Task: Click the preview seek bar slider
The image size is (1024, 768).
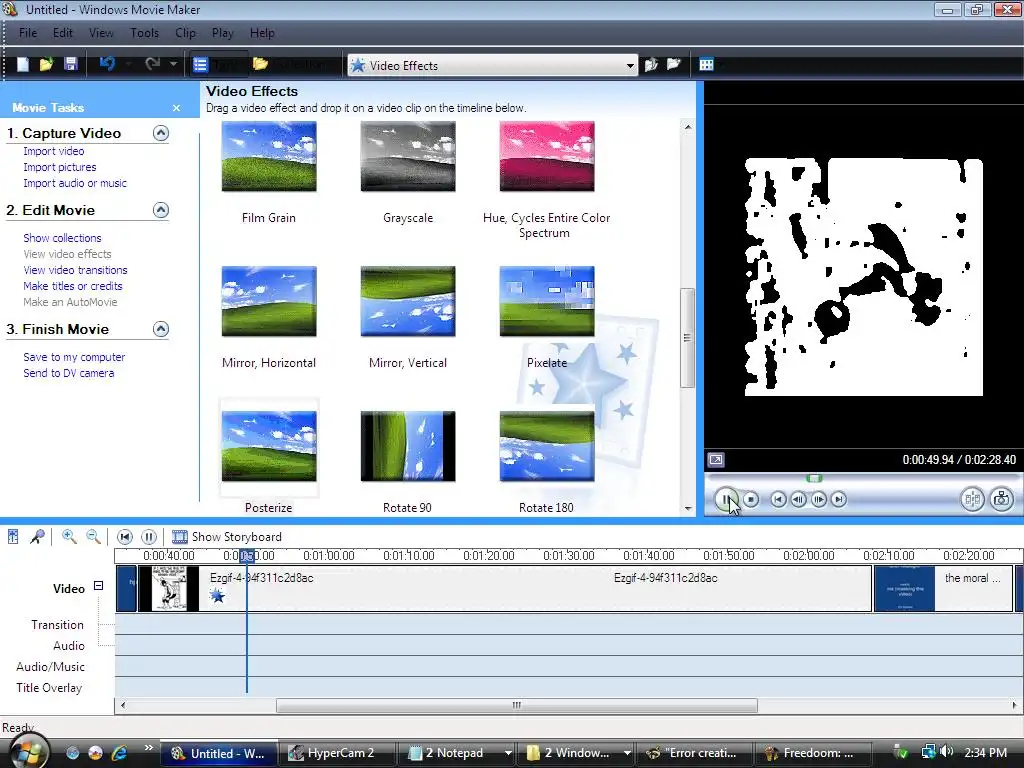Action: 814,479
